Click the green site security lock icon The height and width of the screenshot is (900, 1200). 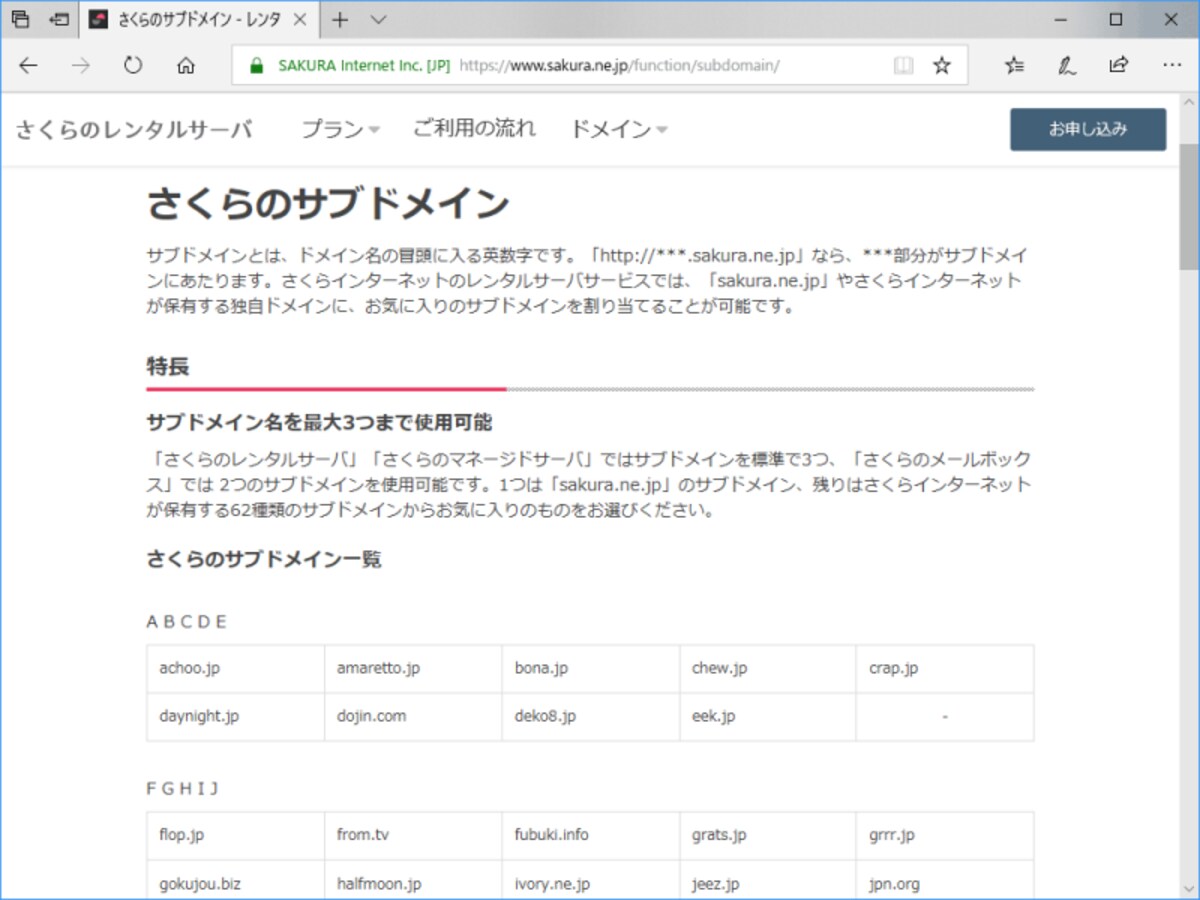[x=257, y=66]
